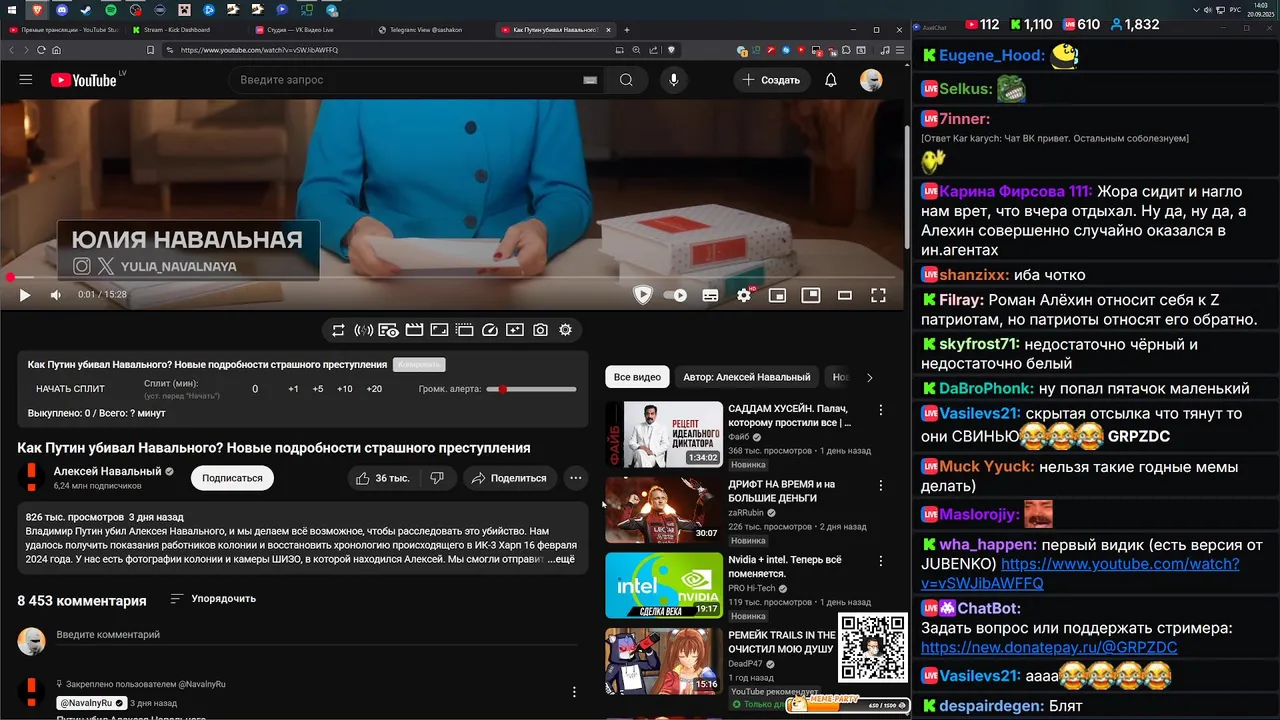Image resolution: width=1280 pixels, height=720 pixels.
Task: Open a new browser tab with plus
Action: tap(627, 30)
